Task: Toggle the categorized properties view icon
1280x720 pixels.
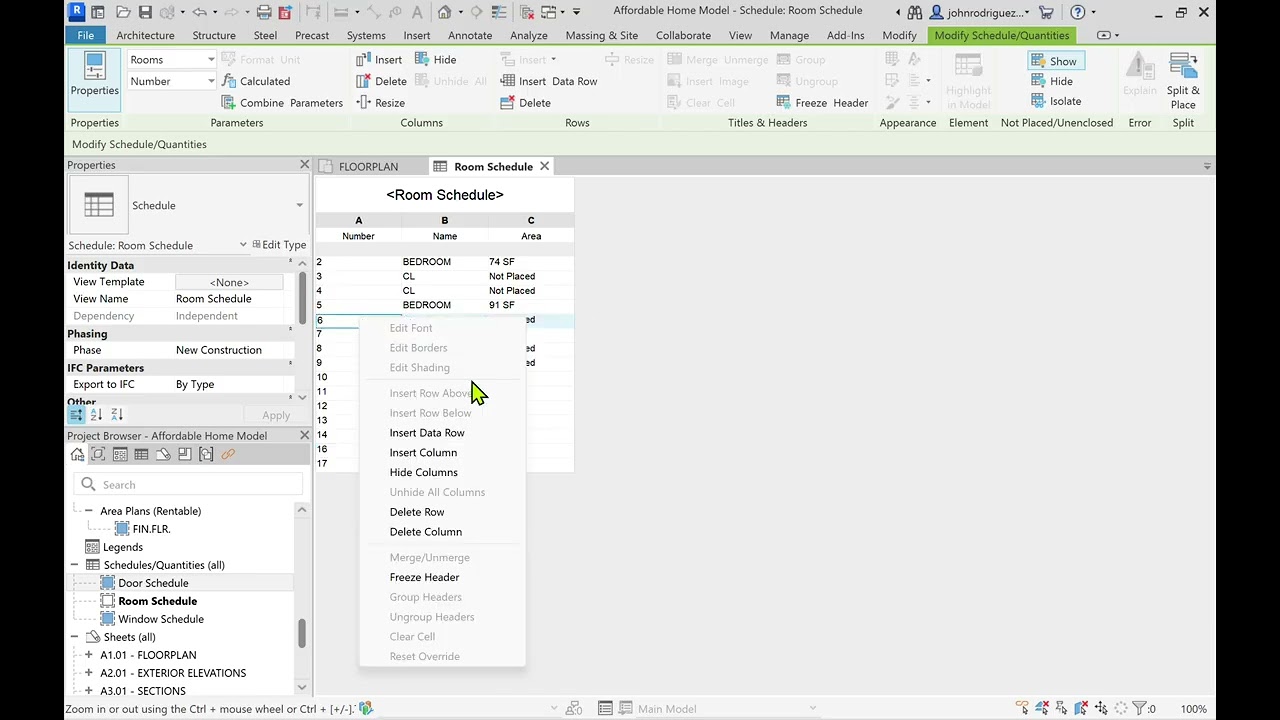Action: [x=76, y=414]
